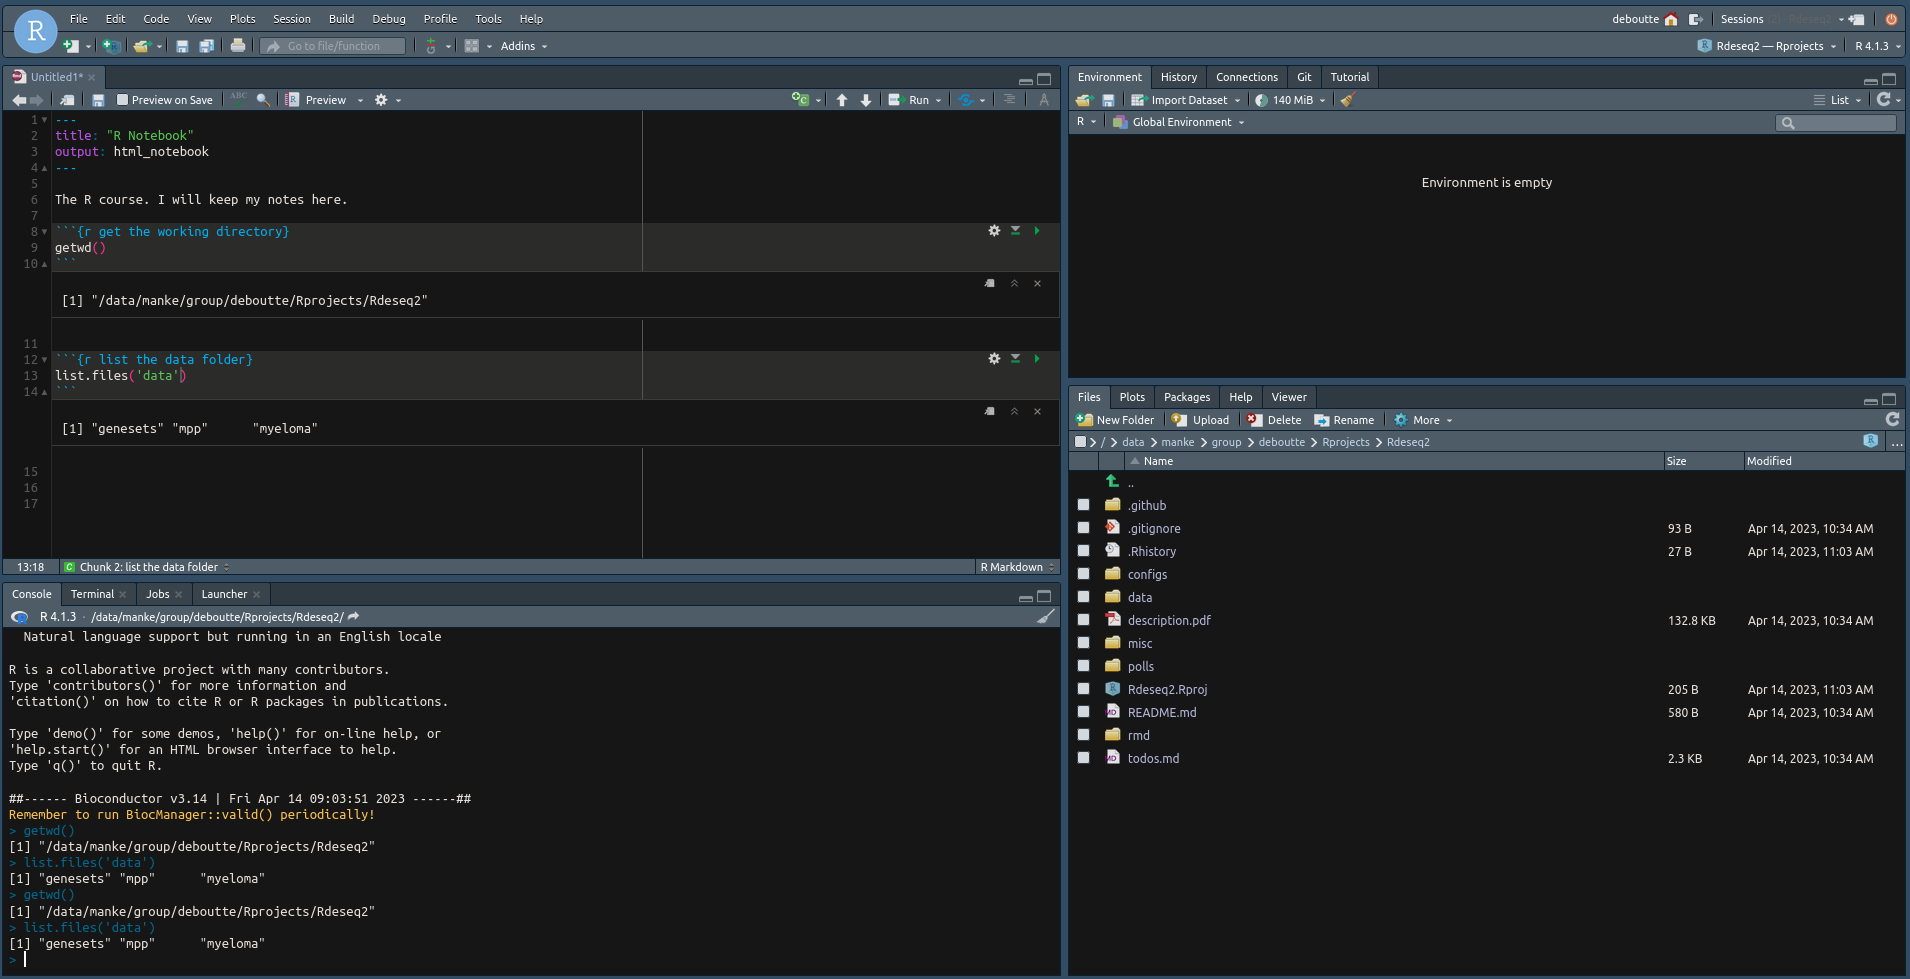The image size is (1910, 979).
Task: Click the Sessions button
Action: pos(1742,19)
